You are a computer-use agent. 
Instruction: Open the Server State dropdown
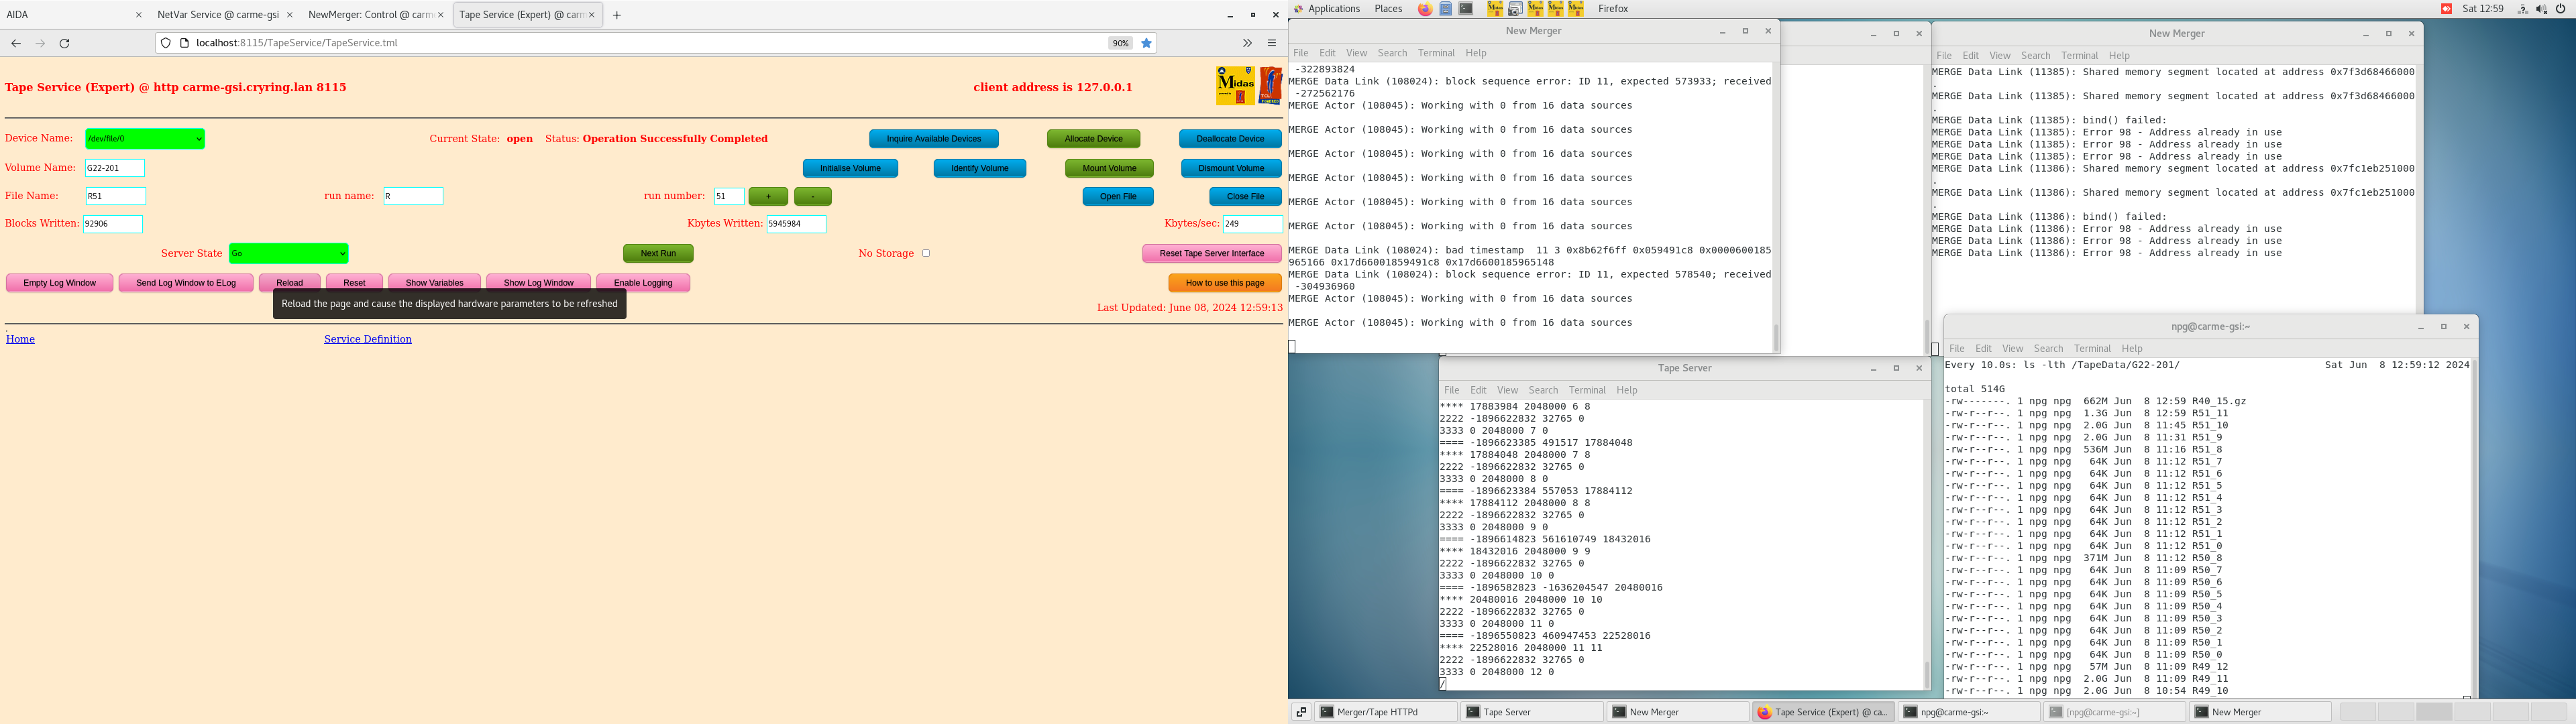[x=288, y=253]
